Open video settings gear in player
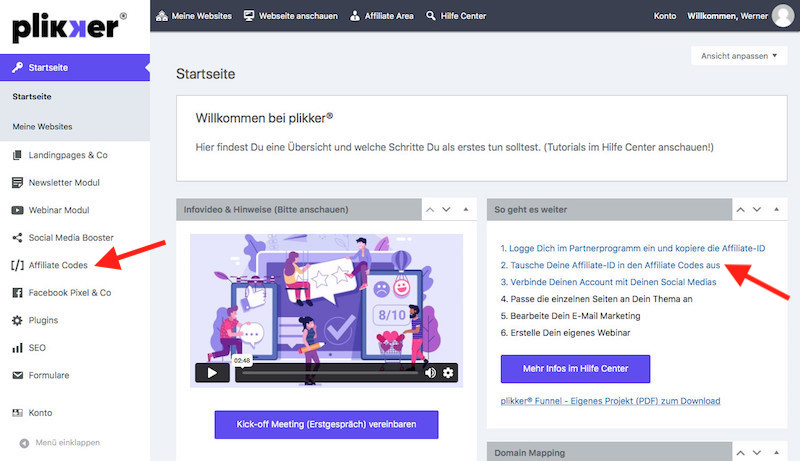Image resolution: width=800 pixels, height=461 pixels. 448,373
